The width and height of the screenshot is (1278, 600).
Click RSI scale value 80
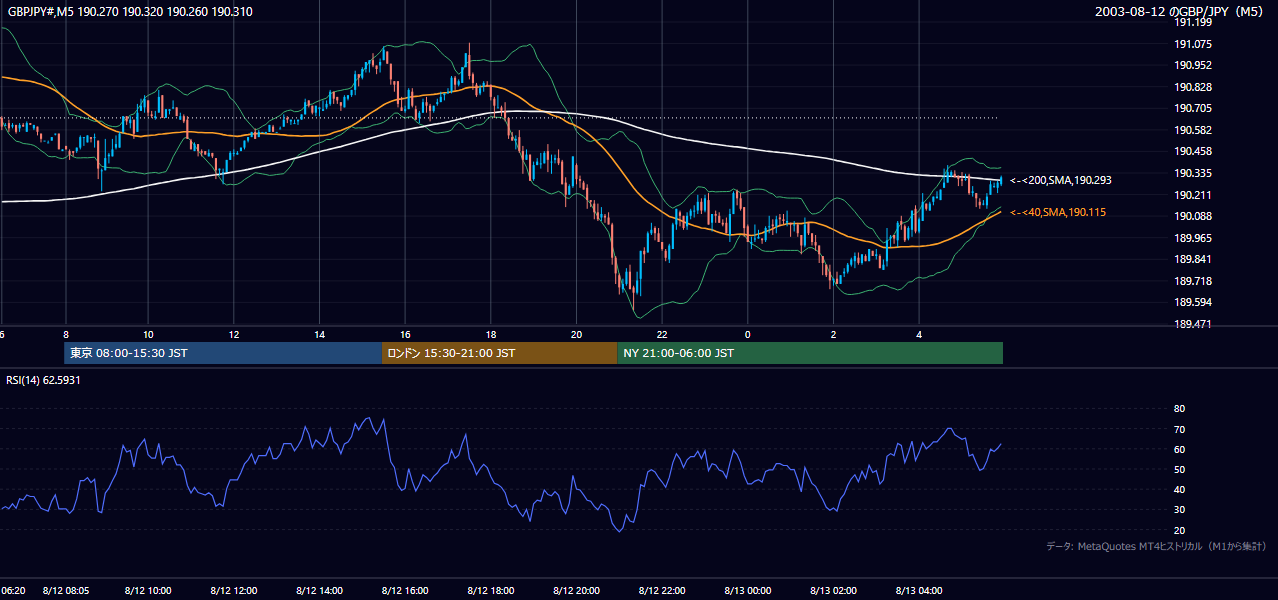pos(1179,409)
